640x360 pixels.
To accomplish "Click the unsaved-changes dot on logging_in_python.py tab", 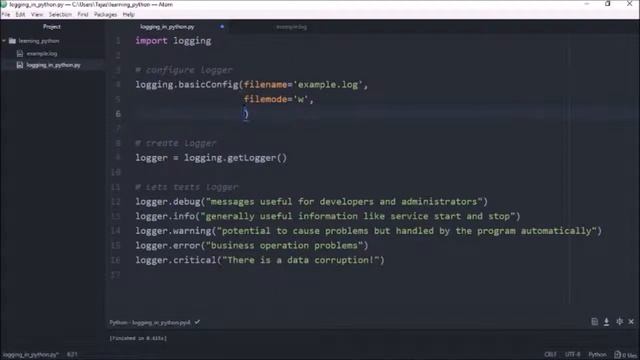I will [222, 27].
